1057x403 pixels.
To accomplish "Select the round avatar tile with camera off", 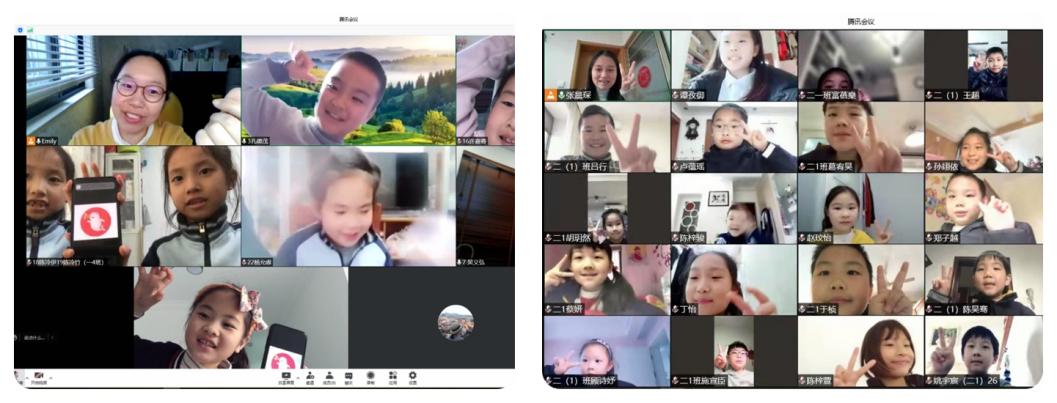I will 455,322.
